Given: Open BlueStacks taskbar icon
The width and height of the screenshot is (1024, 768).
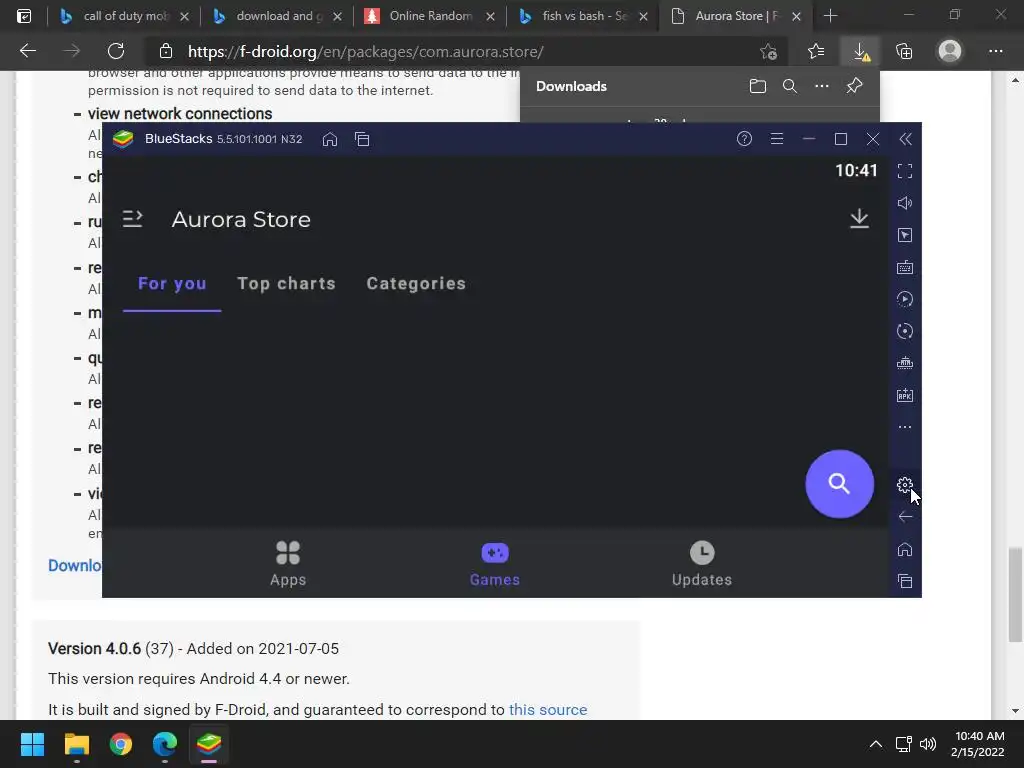Looking at the screenshot, I should click(x=209, y=744).
